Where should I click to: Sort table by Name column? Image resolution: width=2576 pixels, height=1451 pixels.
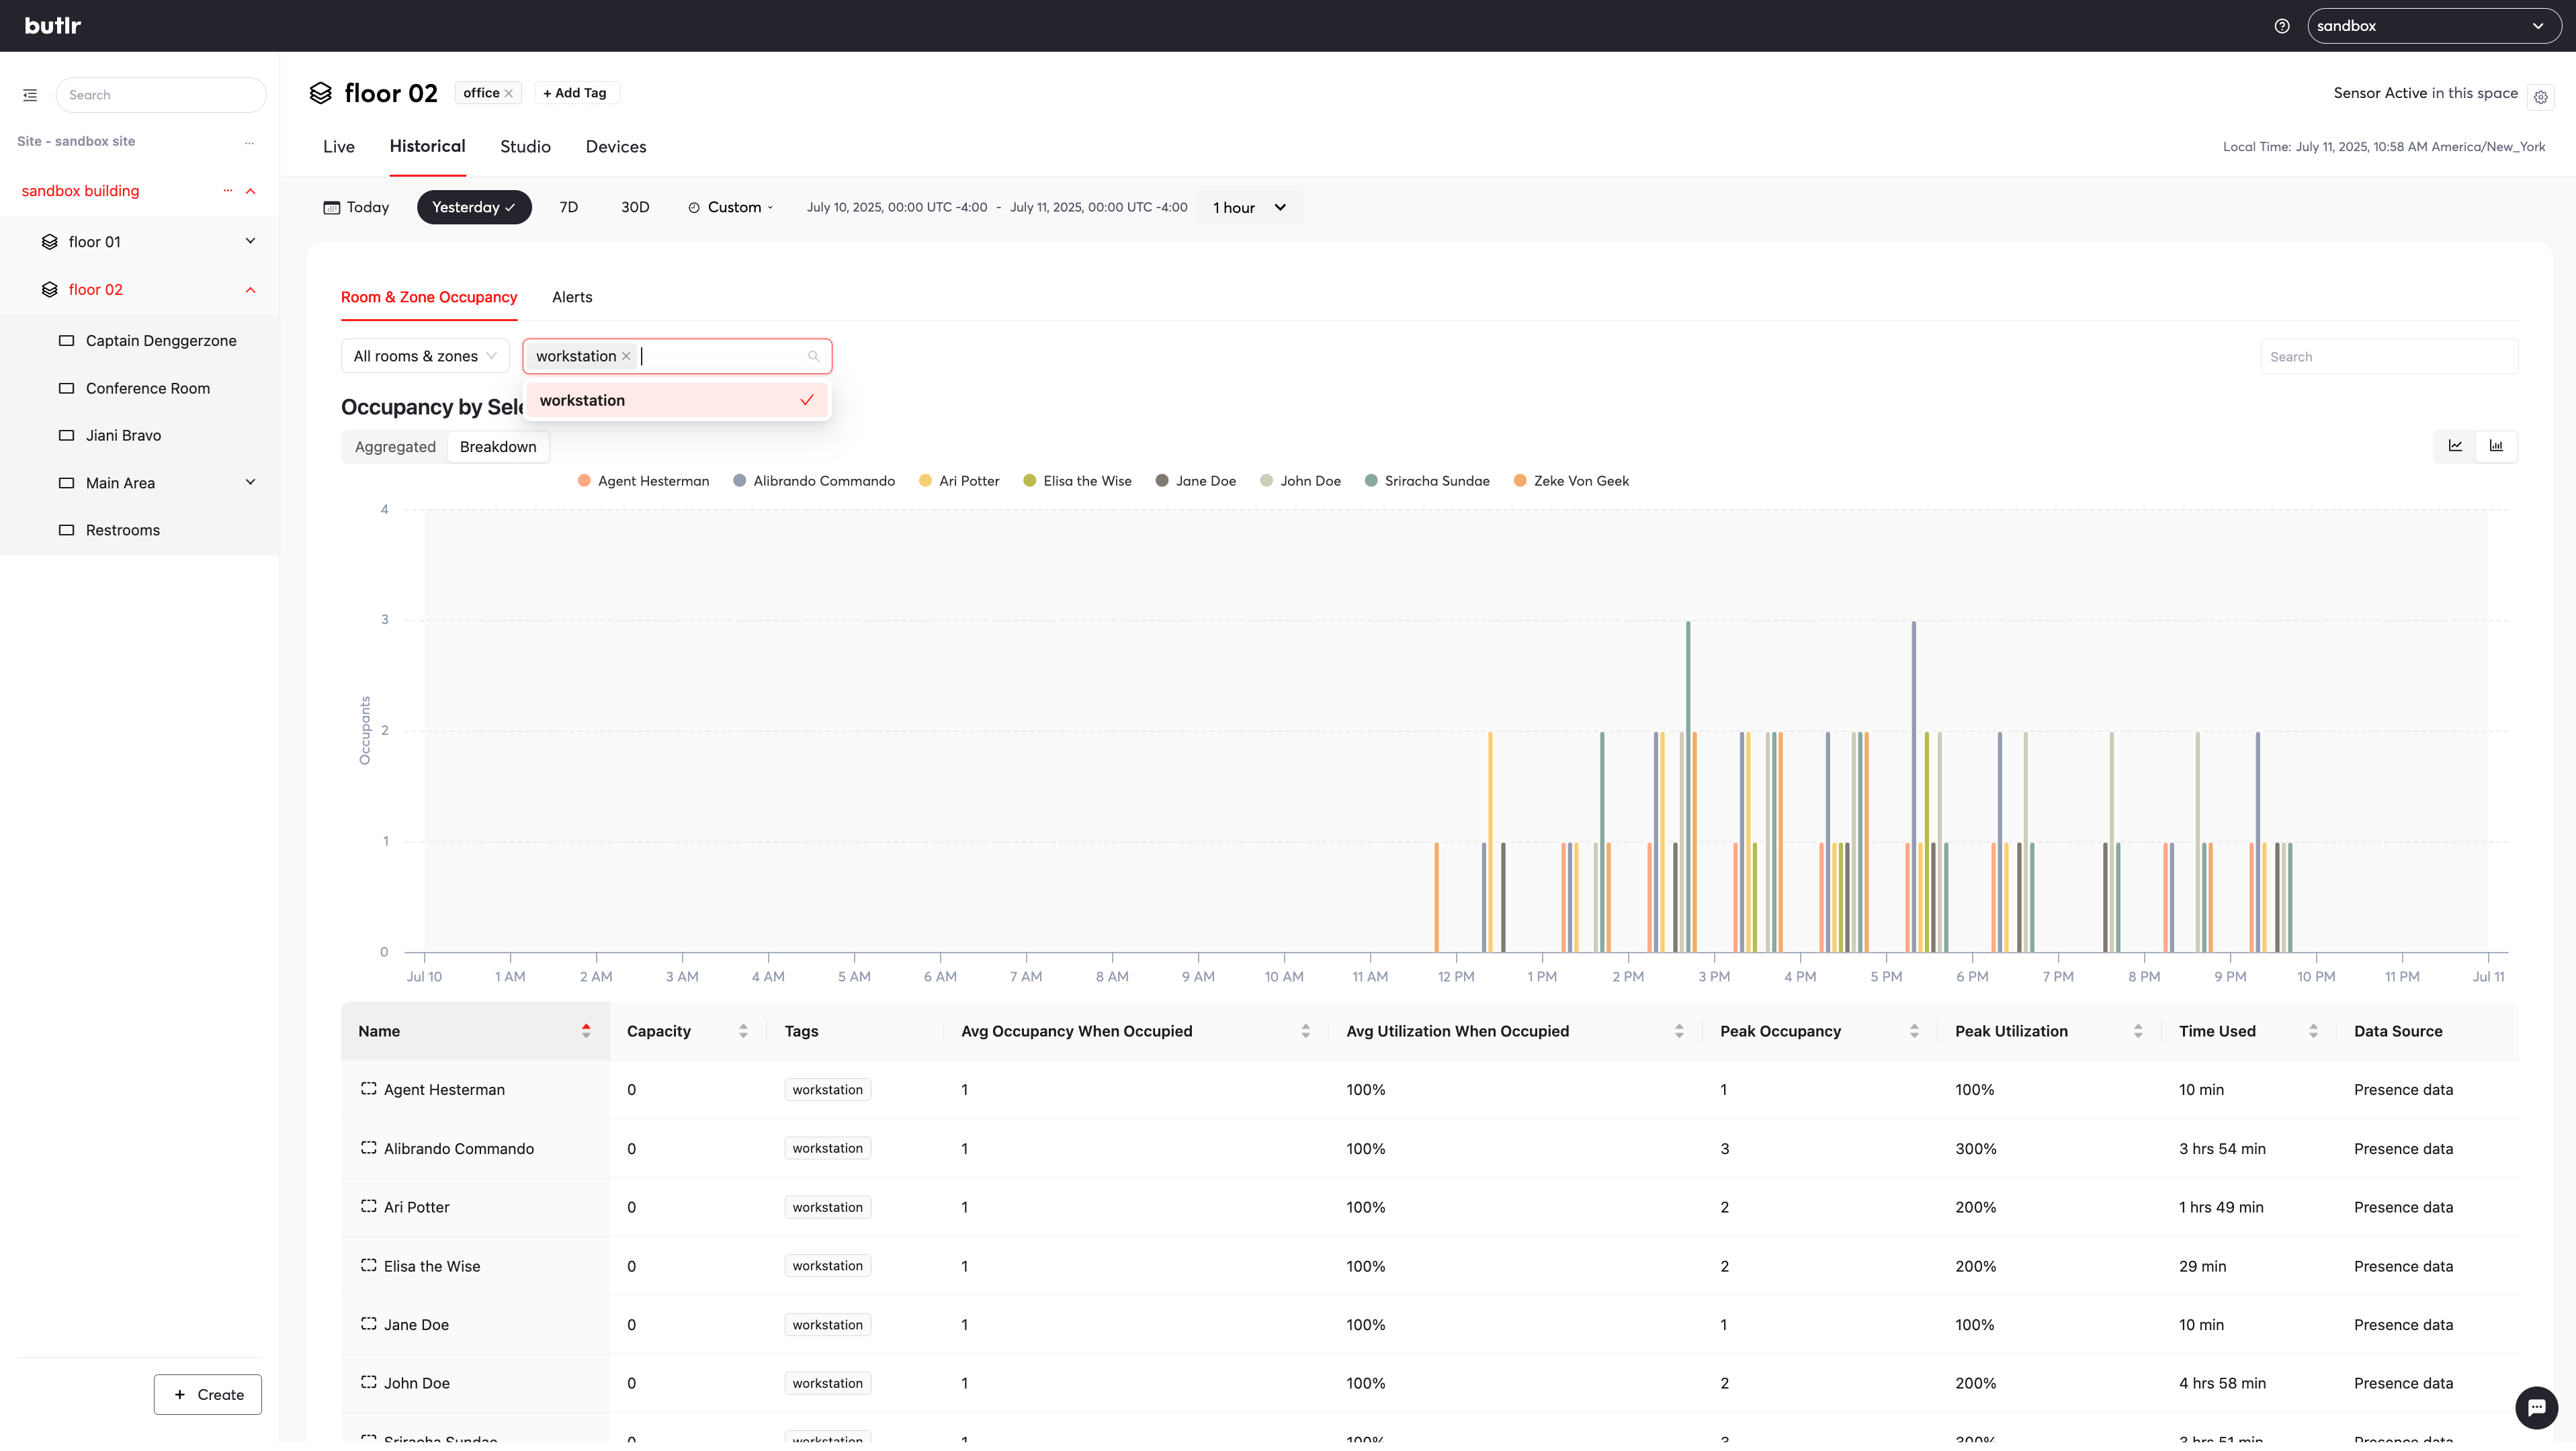586,1031
